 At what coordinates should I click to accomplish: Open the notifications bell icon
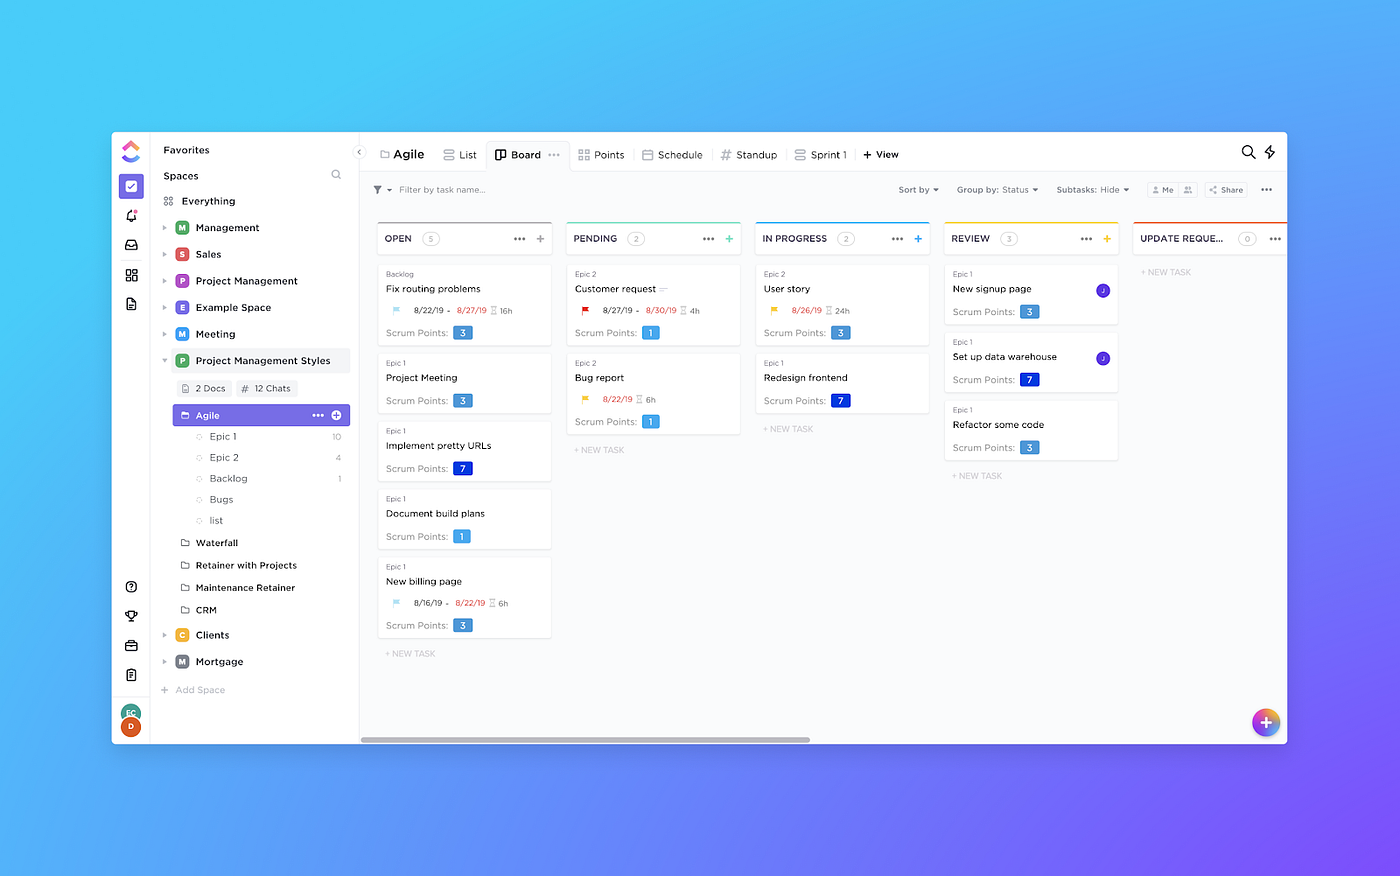tap(131, 215)
